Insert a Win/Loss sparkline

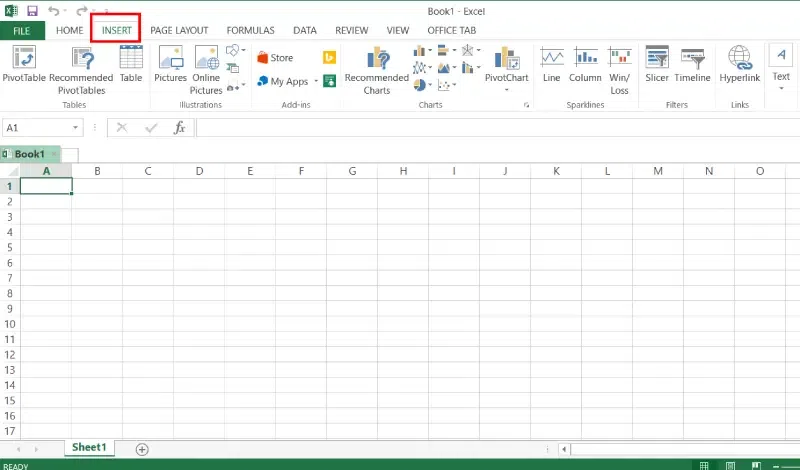tap(619, 70)
